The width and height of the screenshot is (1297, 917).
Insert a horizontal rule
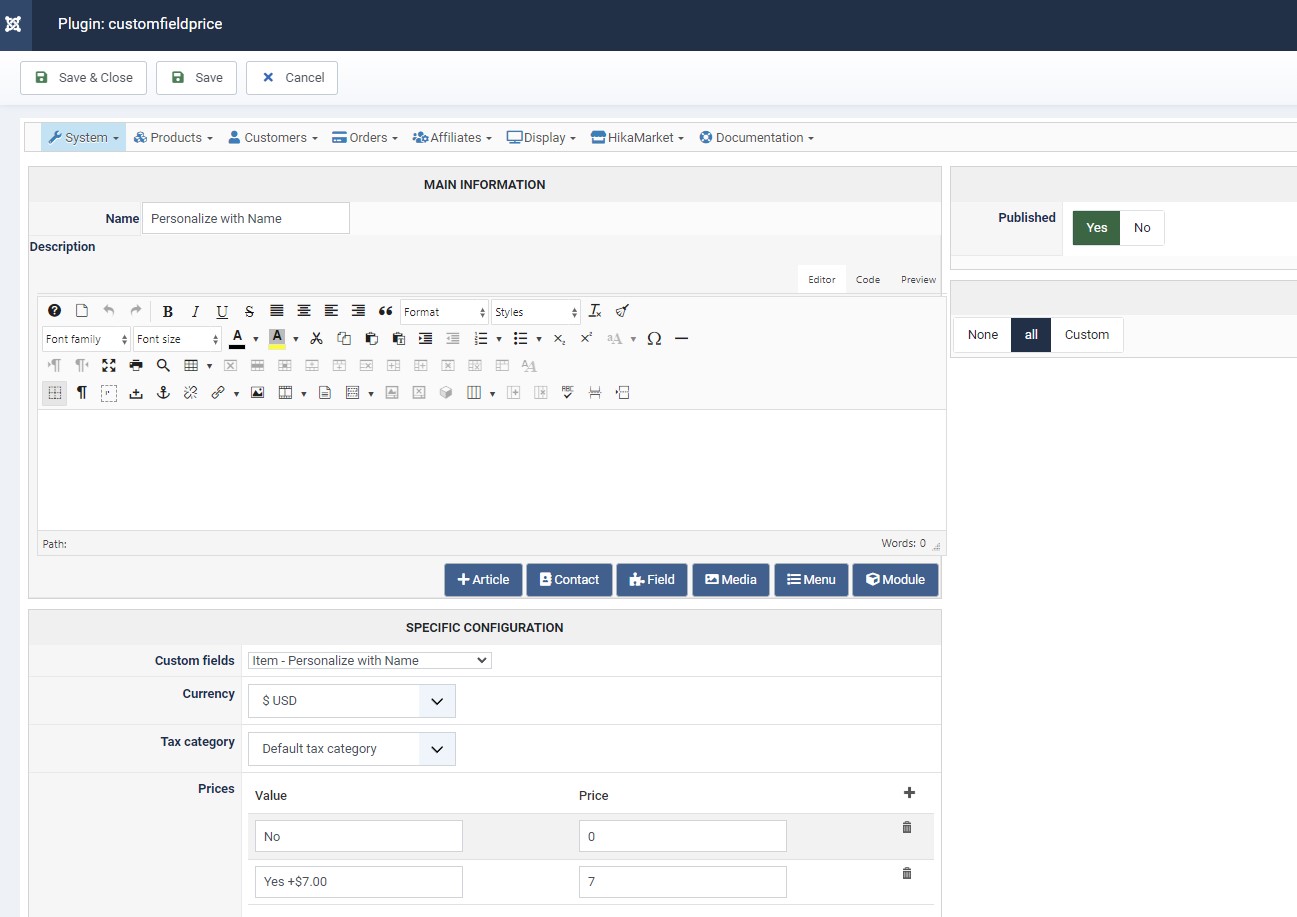click(681, 338)
